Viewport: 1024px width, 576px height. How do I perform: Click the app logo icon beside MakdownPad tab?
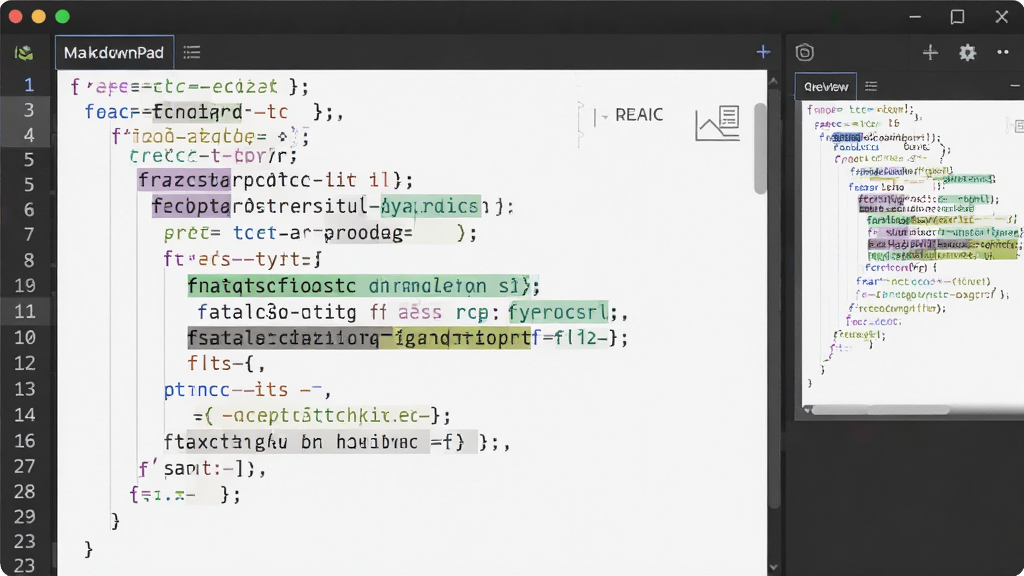(24, 53)
